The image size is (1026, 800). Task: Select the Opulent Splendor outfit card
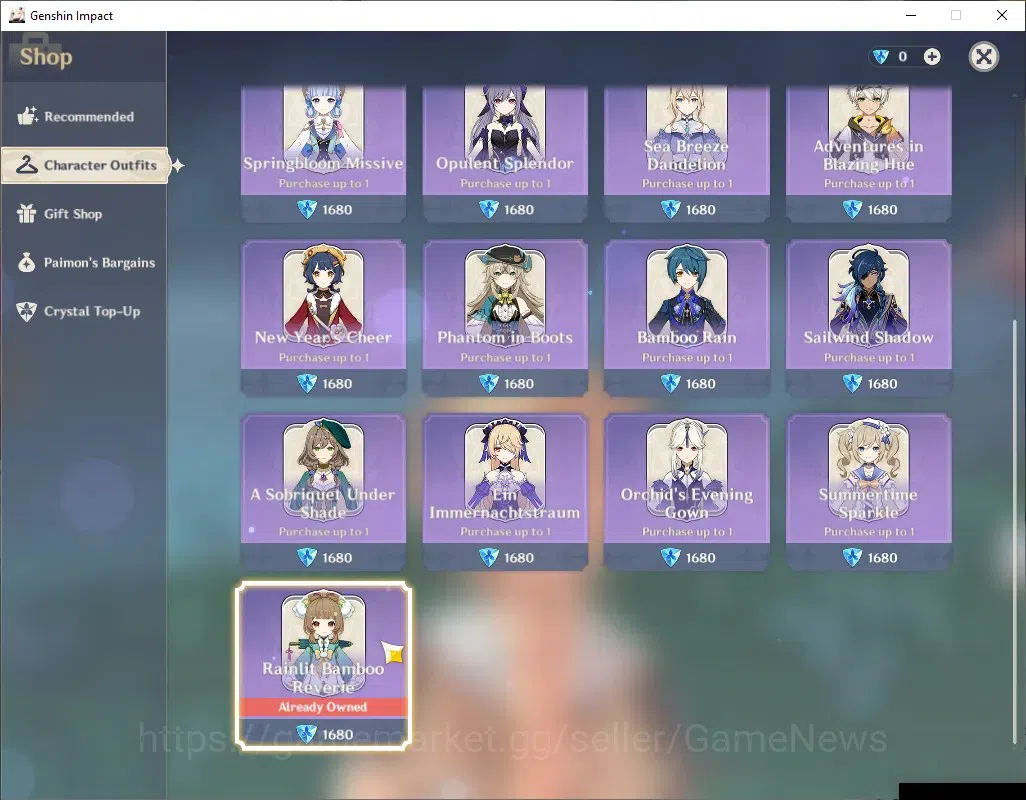coord(505,153)
